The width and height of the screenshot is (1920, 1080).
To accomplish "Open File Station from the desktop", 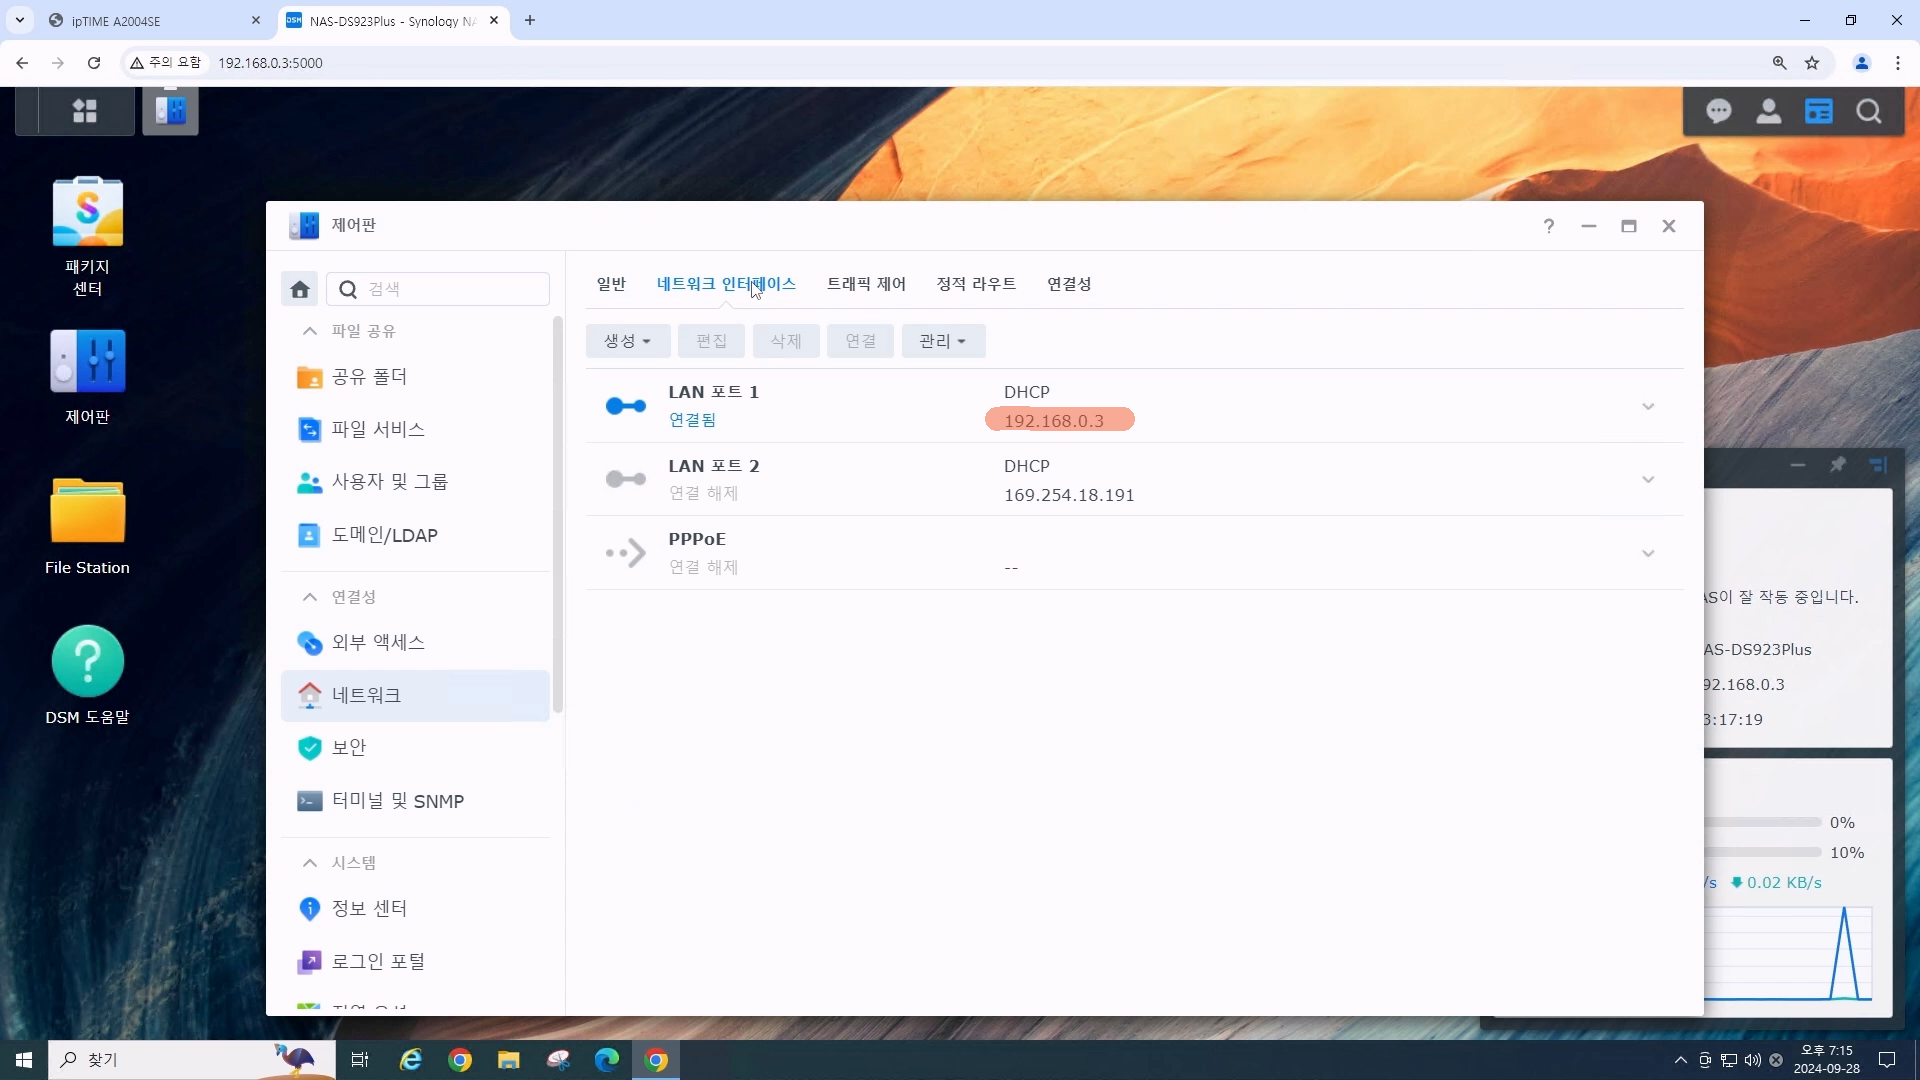I will pyautogui.click(x=87, y=512).
